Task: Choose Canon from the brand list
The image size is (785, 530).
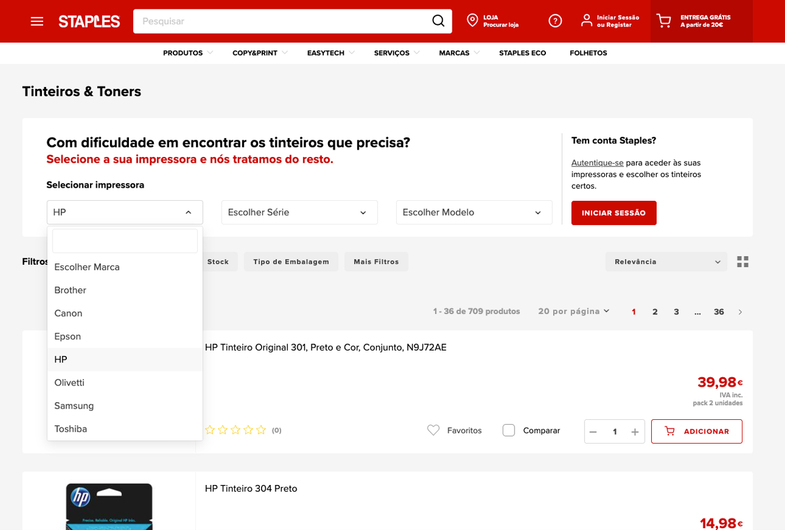Action: click(69, 314)
